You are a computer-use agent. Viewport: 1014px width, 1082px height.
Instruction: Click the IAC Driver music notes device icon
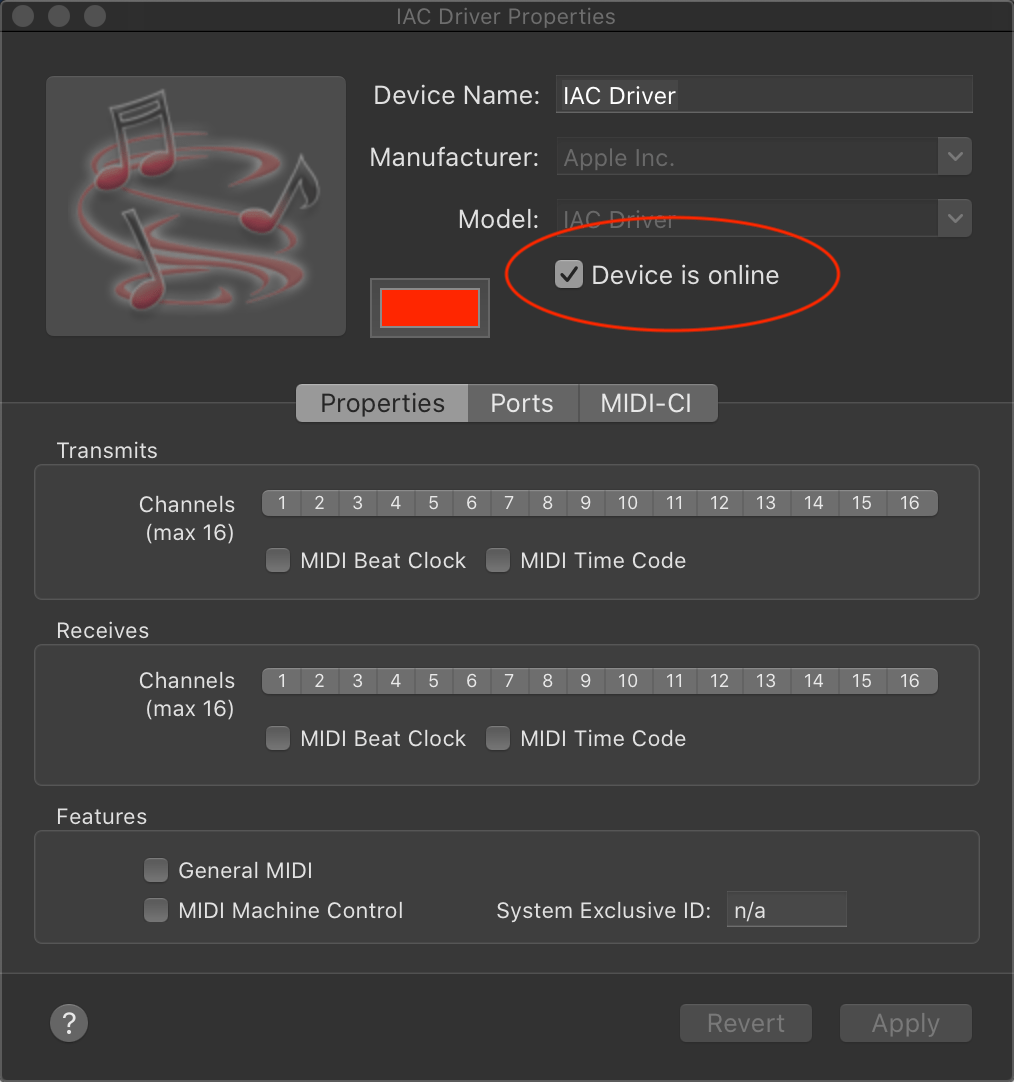click(x=196, y=206)
